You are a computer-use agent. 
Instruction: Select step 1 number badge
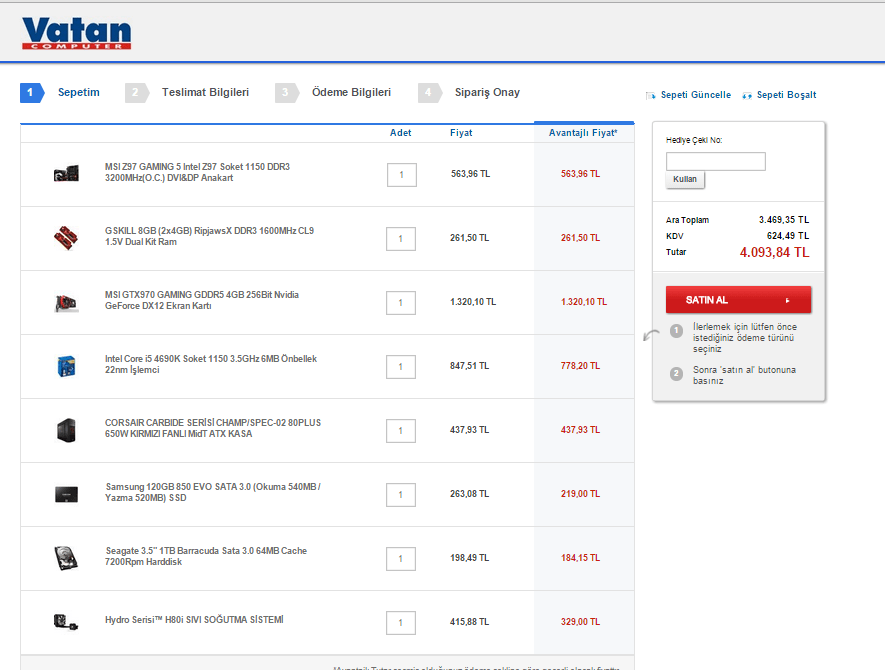32,93
